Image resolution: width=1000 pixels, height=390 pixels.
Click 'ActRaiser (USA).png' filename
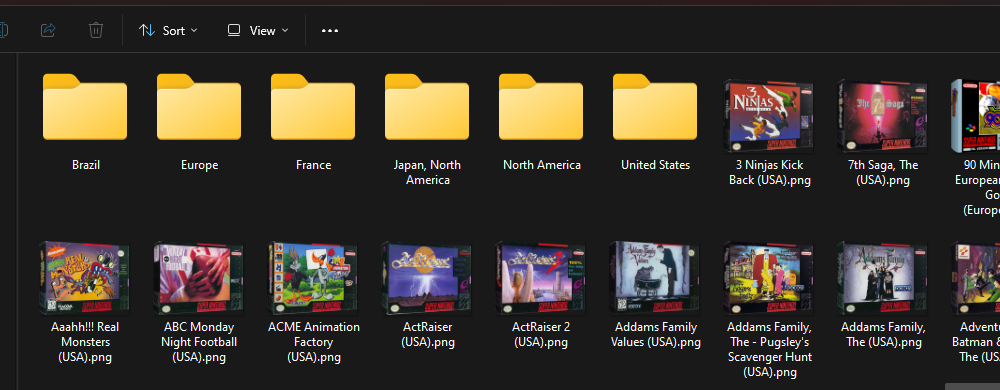427,335
